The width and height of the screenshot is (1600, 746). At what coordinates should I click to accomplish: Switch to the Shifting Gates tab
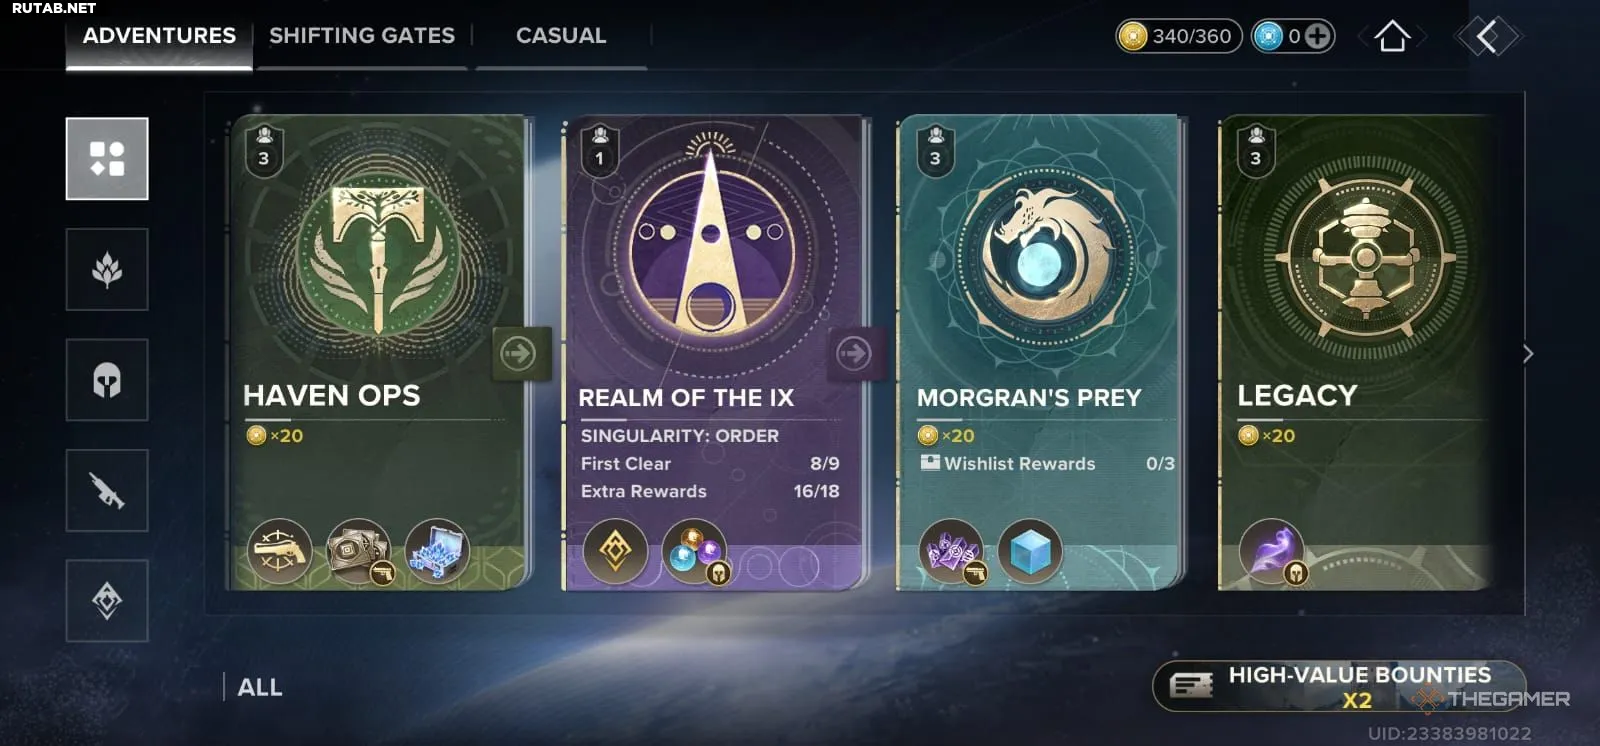pos(362,36)
